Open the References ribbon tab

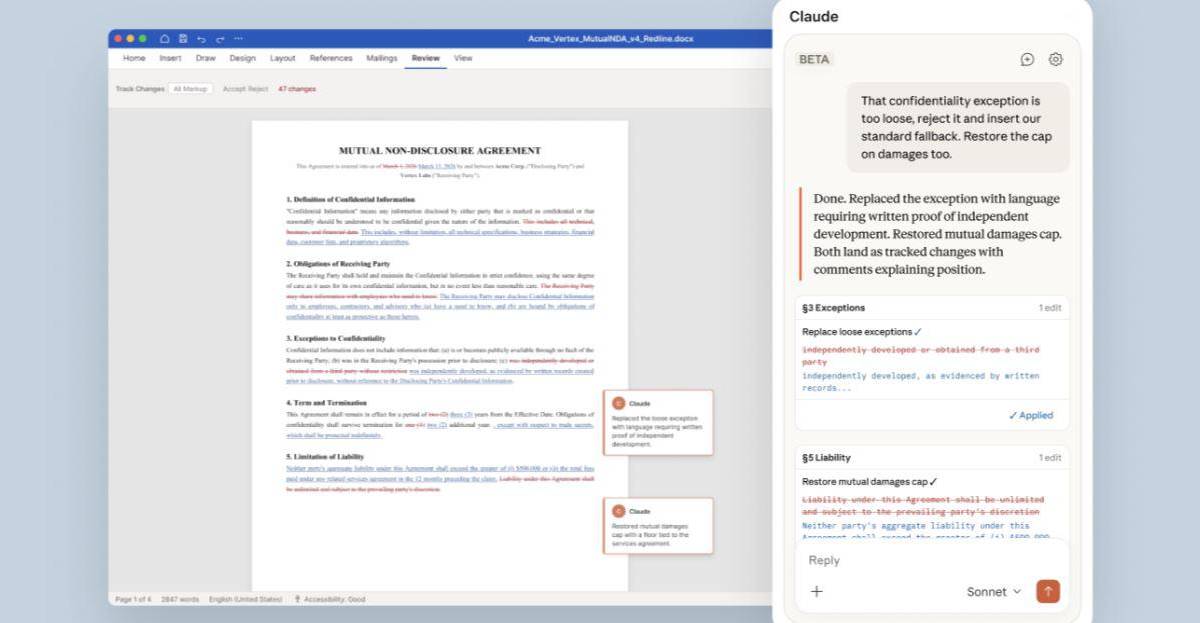click(330, 58)
